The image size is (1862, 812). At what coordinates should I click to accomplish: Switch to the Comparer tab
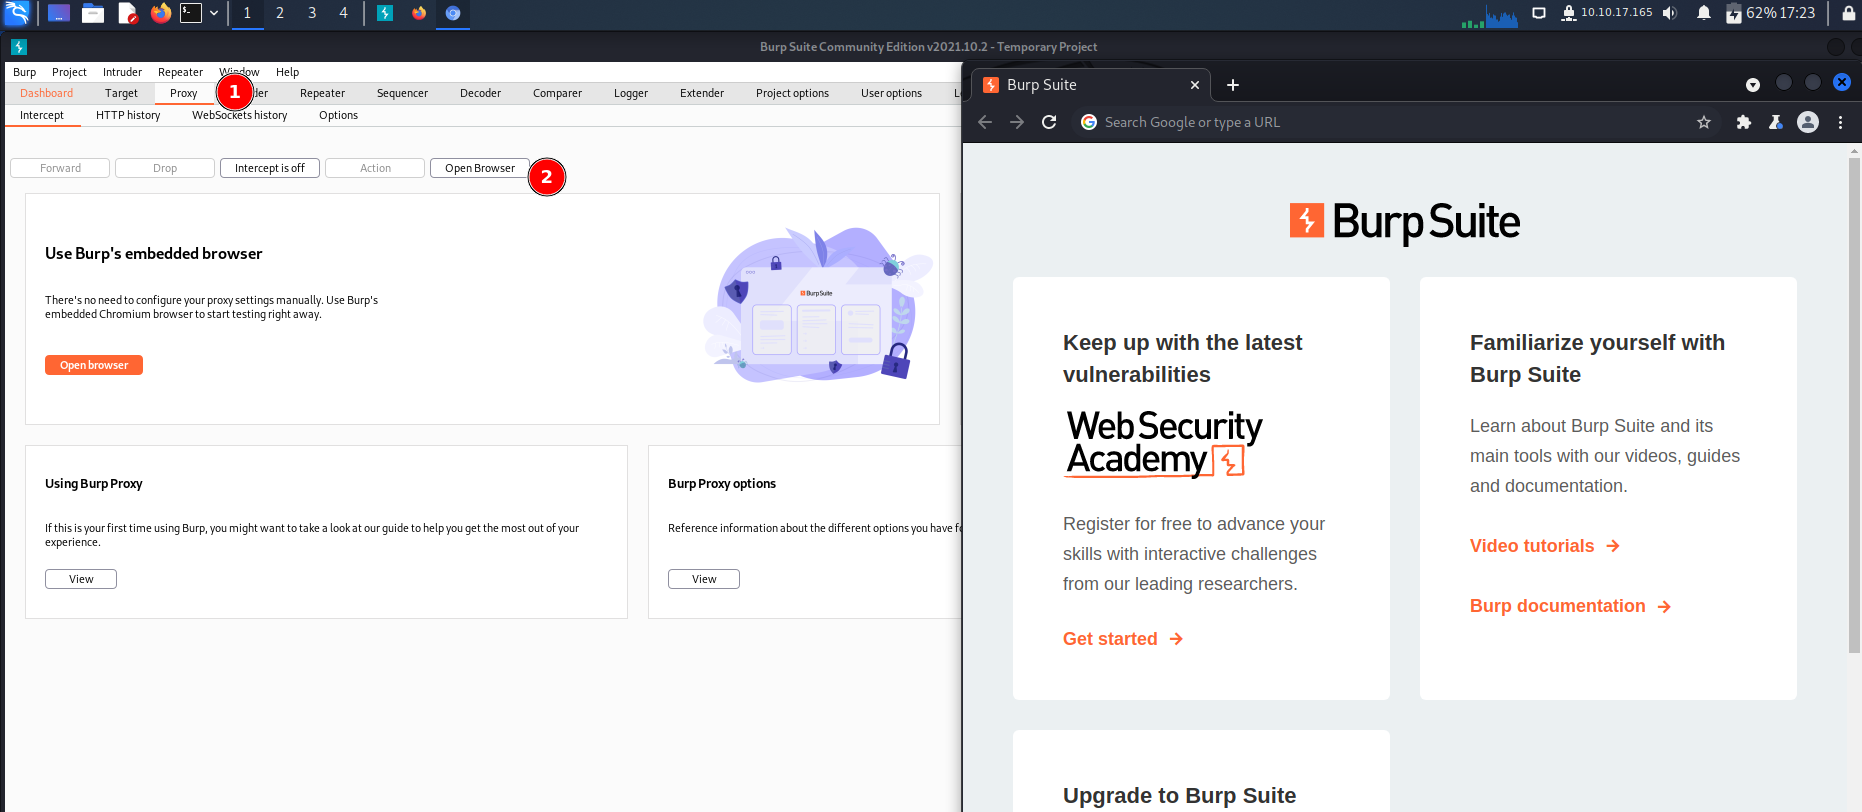coord(557,93)
